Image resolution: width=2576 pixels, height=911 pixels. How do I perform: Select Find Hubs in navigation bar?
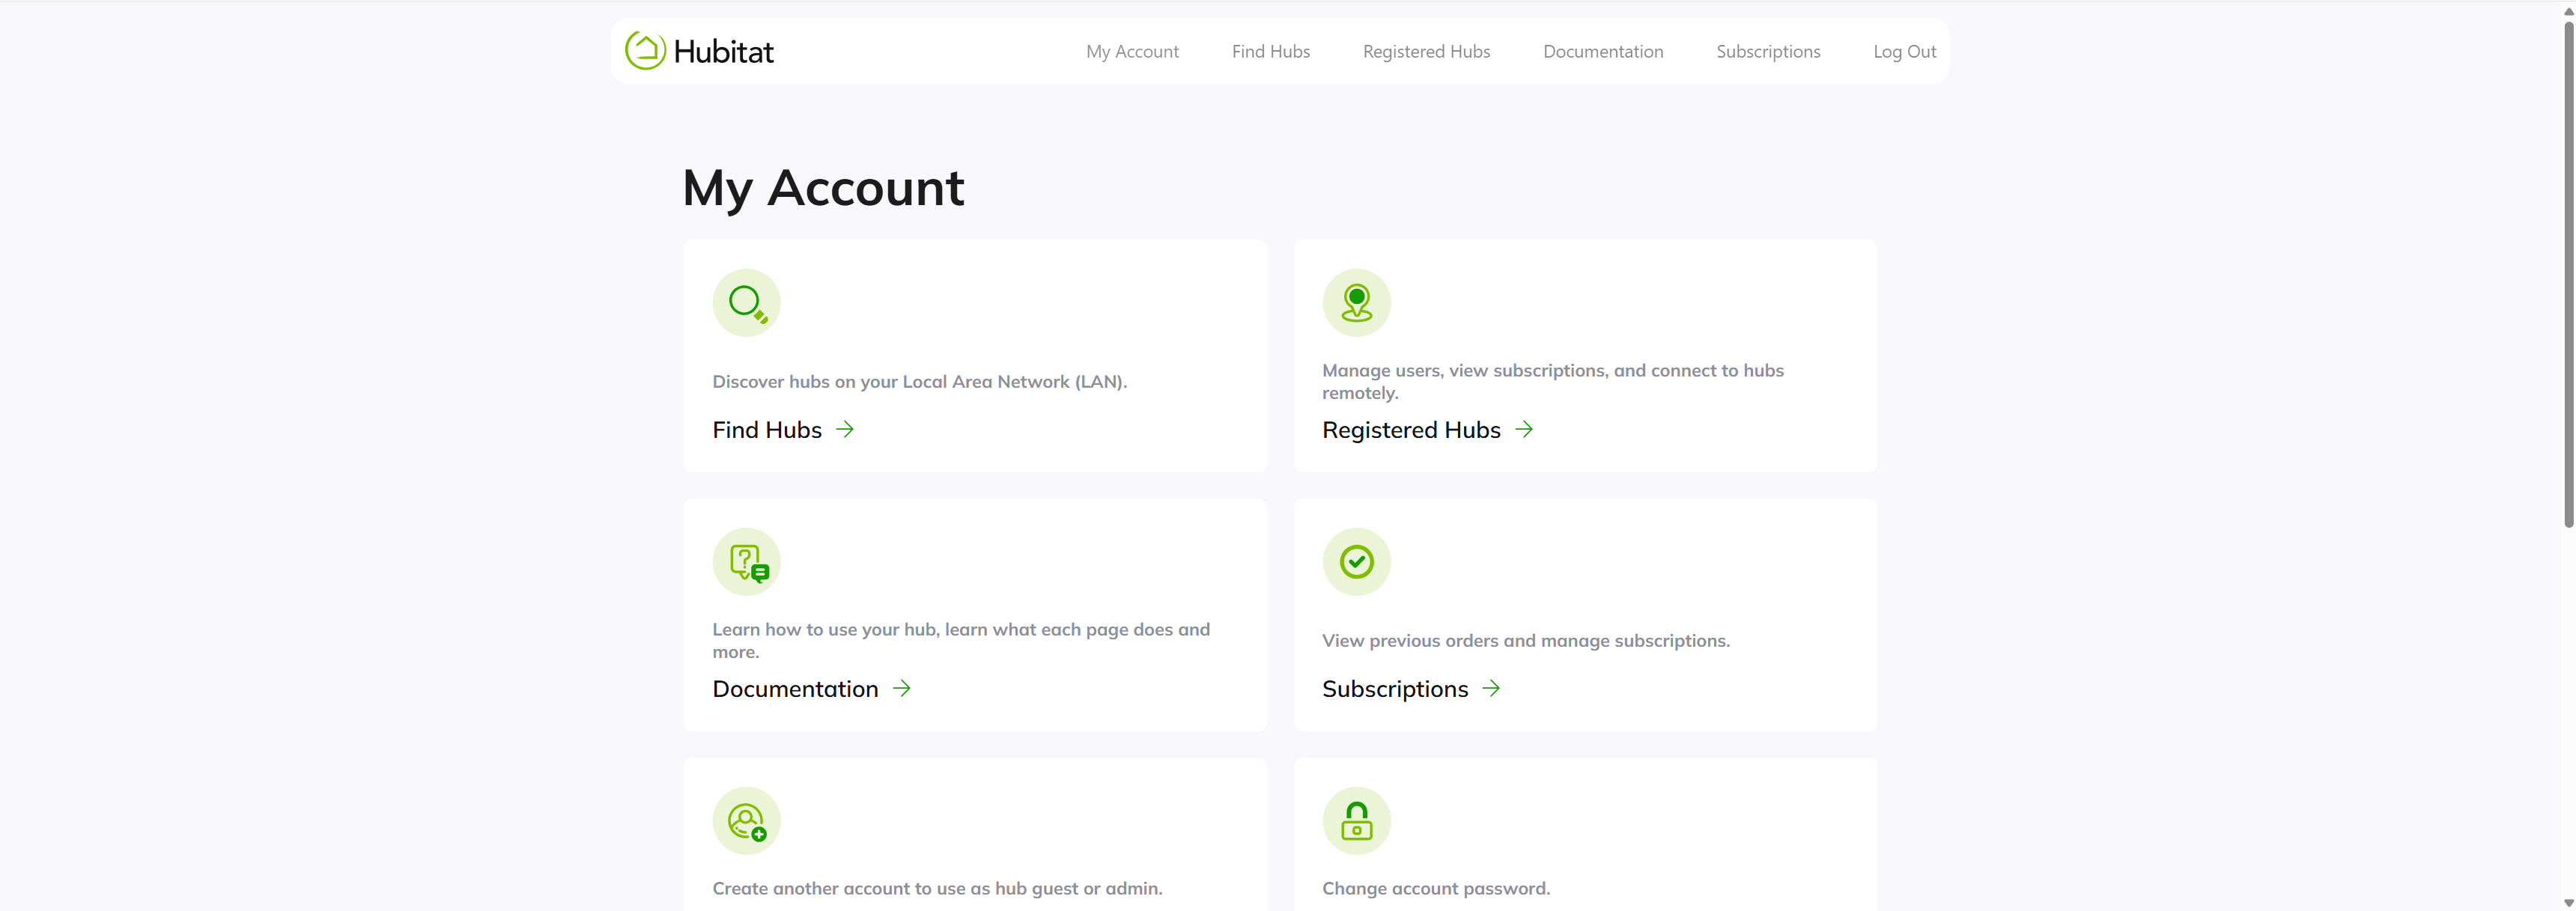(x=1270, y=51)
